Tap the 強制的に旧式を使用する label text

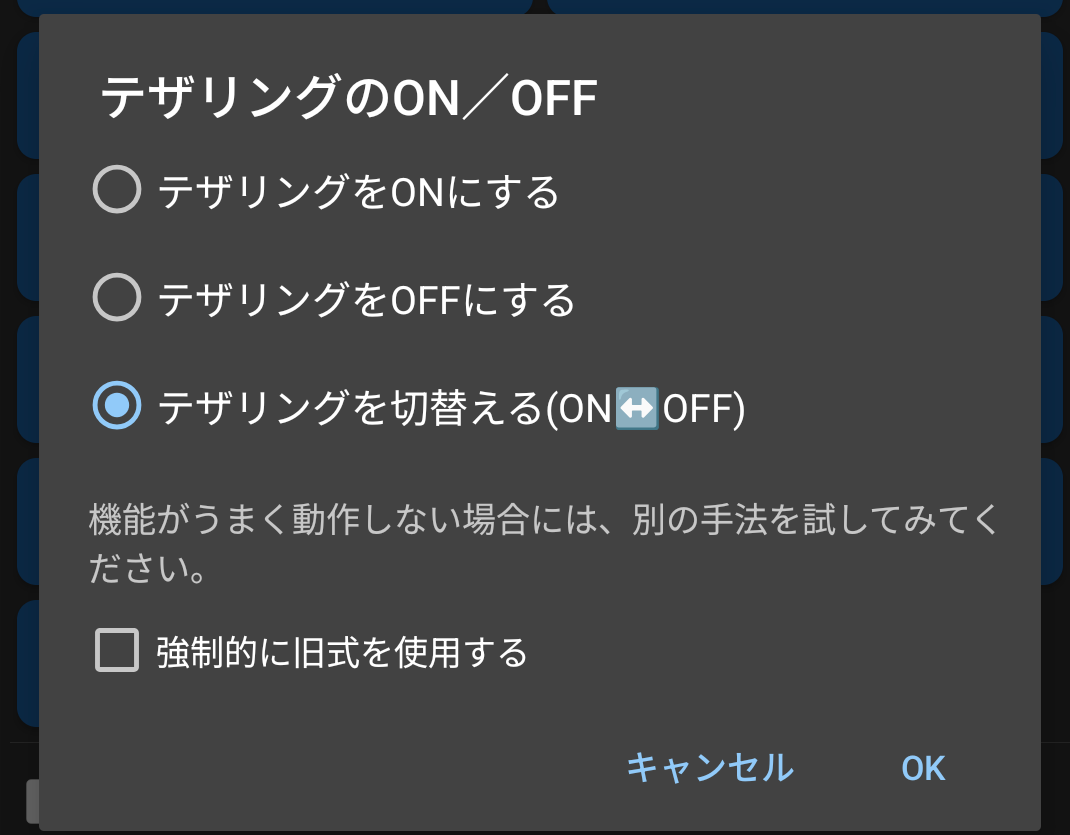pos(342,651)
